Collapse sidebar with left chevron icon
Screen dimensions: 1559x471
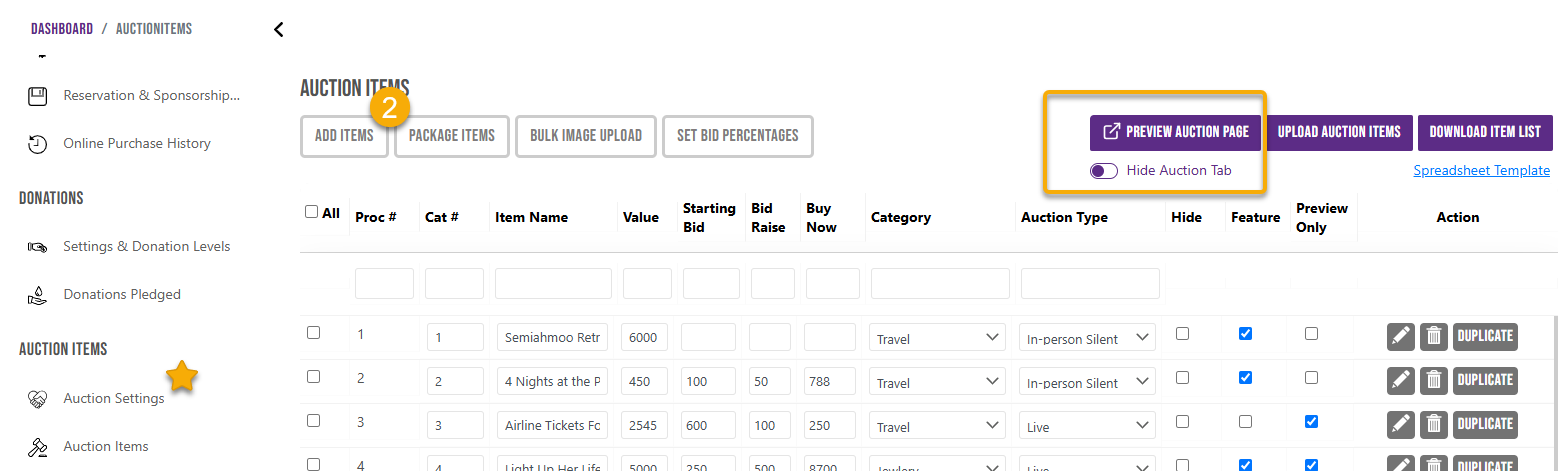(278, 29)
